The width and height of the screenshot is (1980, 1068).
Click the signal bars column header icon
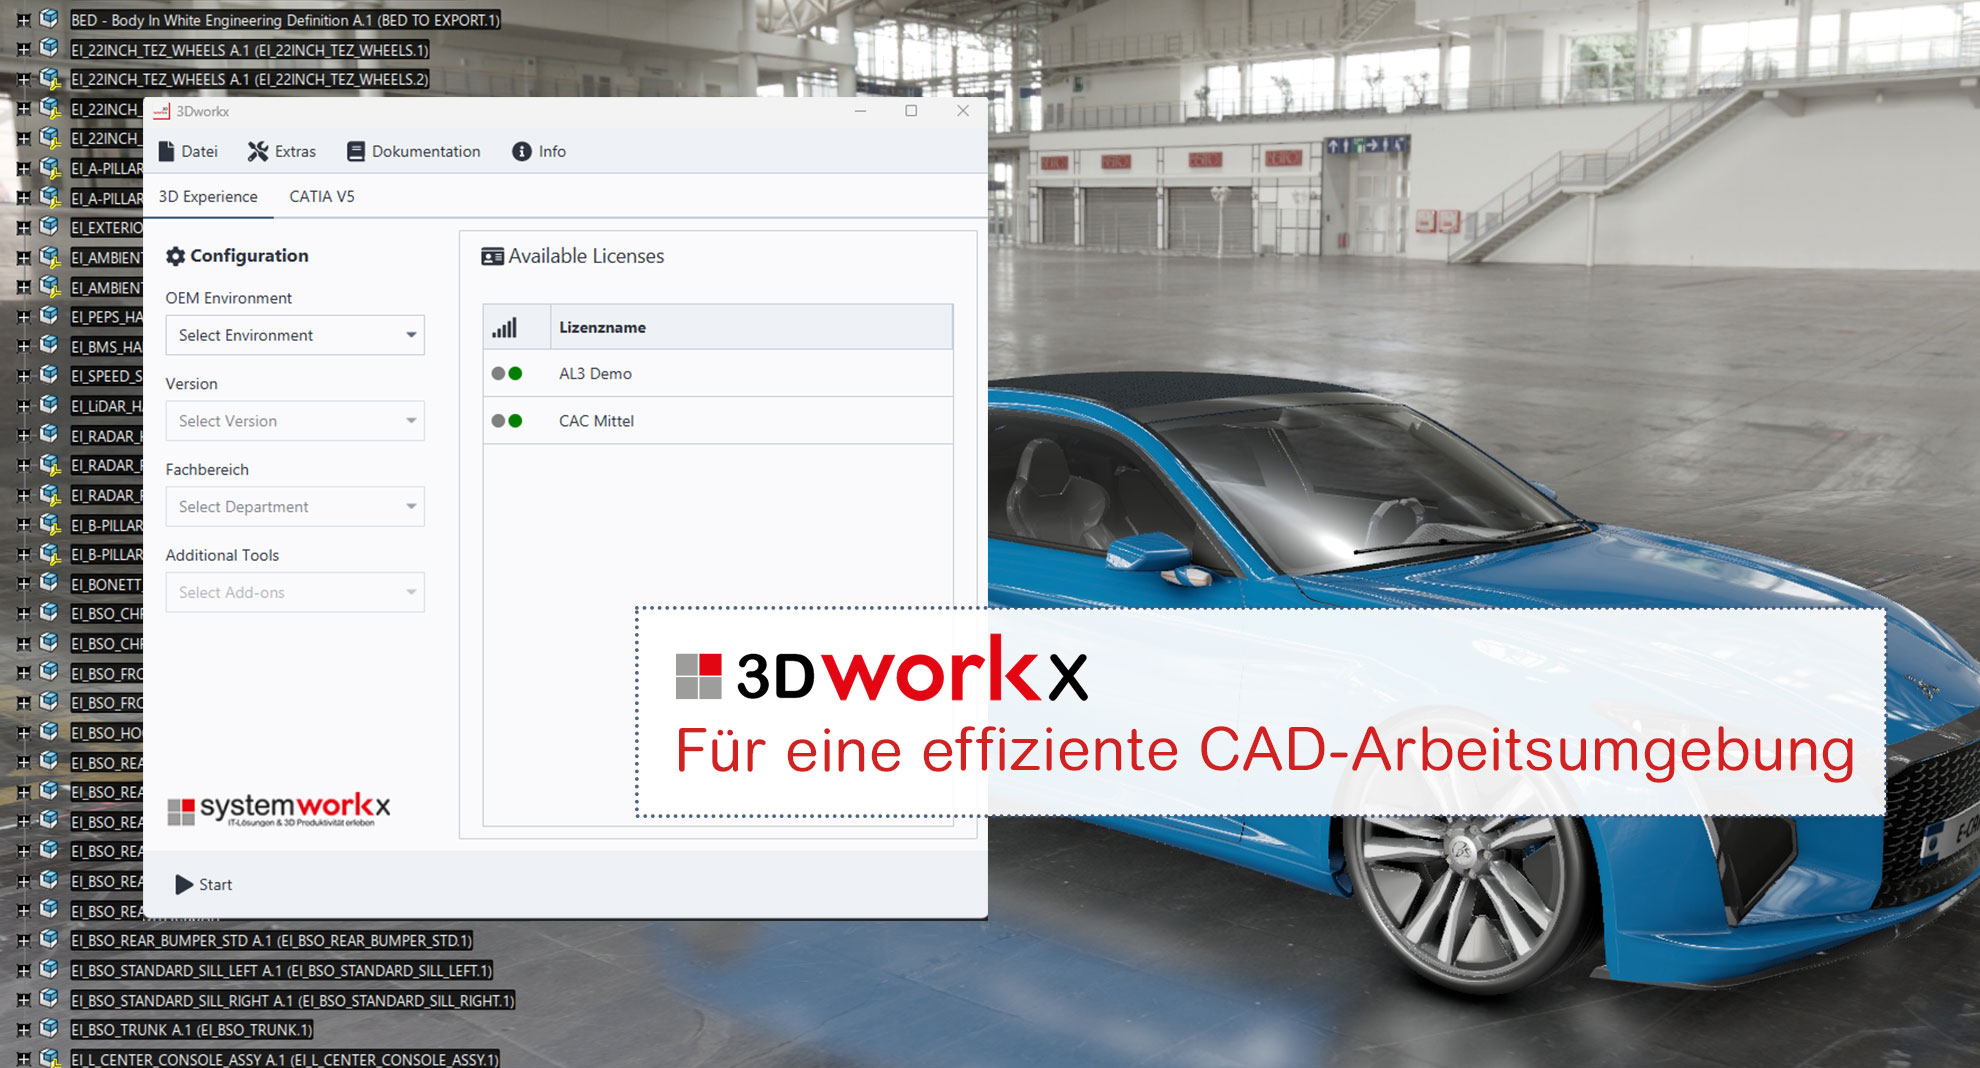[505, 327]
